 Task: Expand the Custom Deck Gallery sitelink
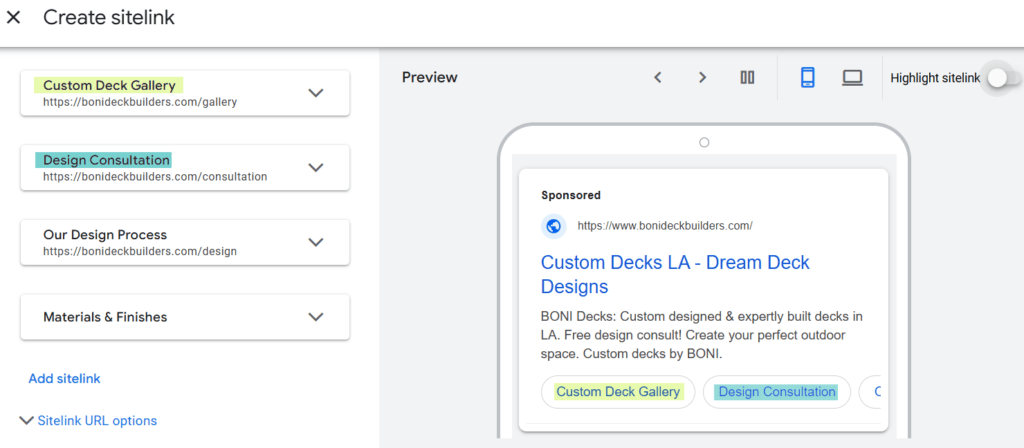click(x=316, y=93)
